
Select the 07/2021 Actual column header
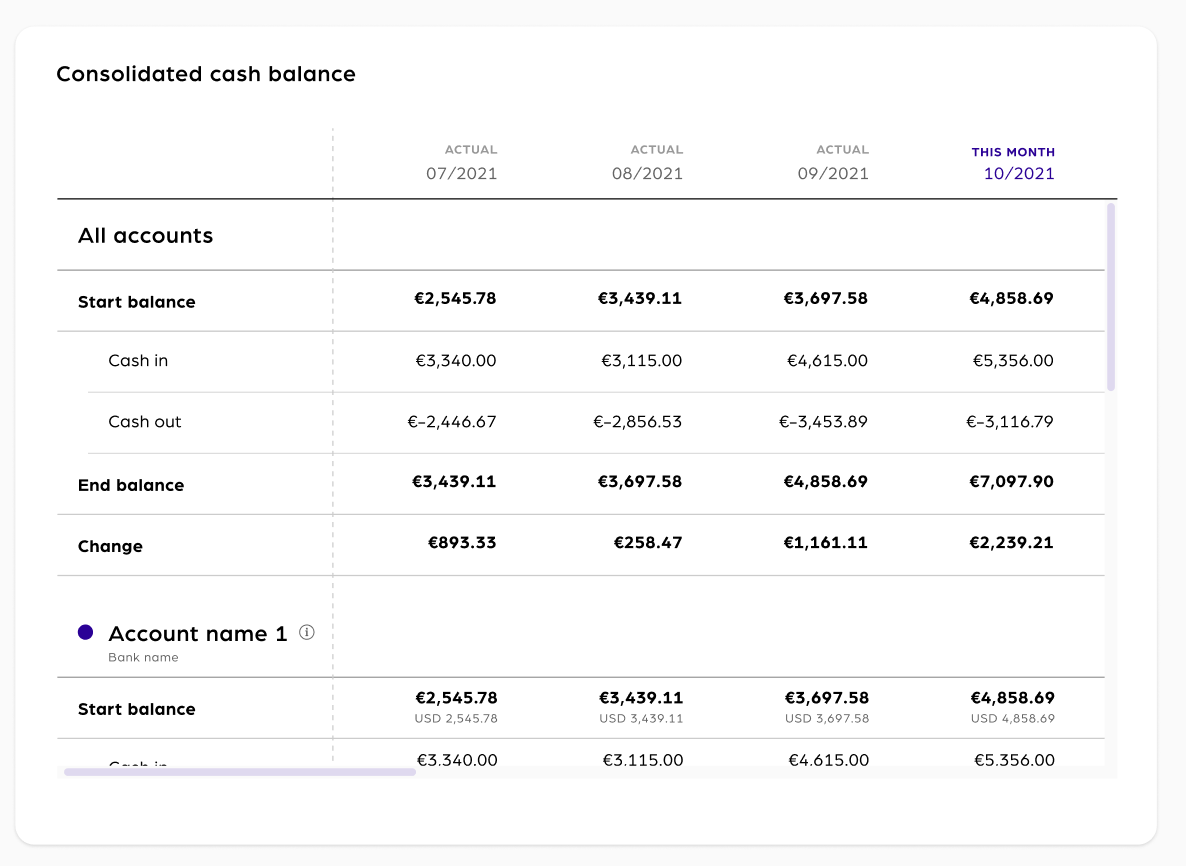pos(461,163)
